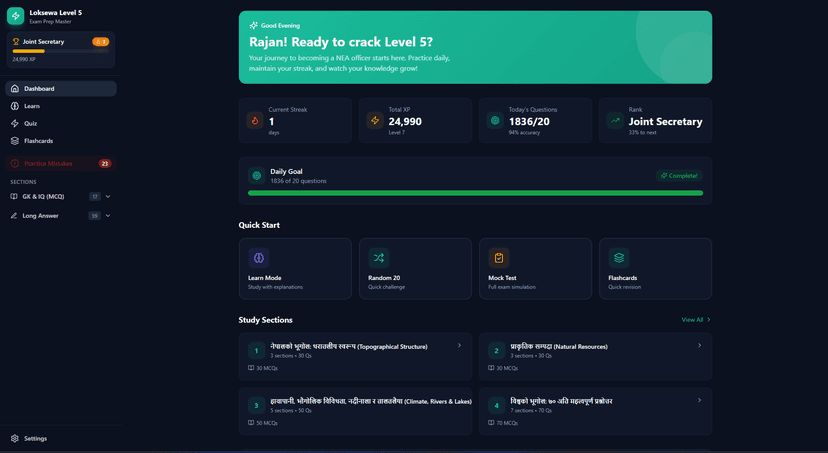Open Quiz from the sidebar
The image size is (828, 453).
coord(31,124)
